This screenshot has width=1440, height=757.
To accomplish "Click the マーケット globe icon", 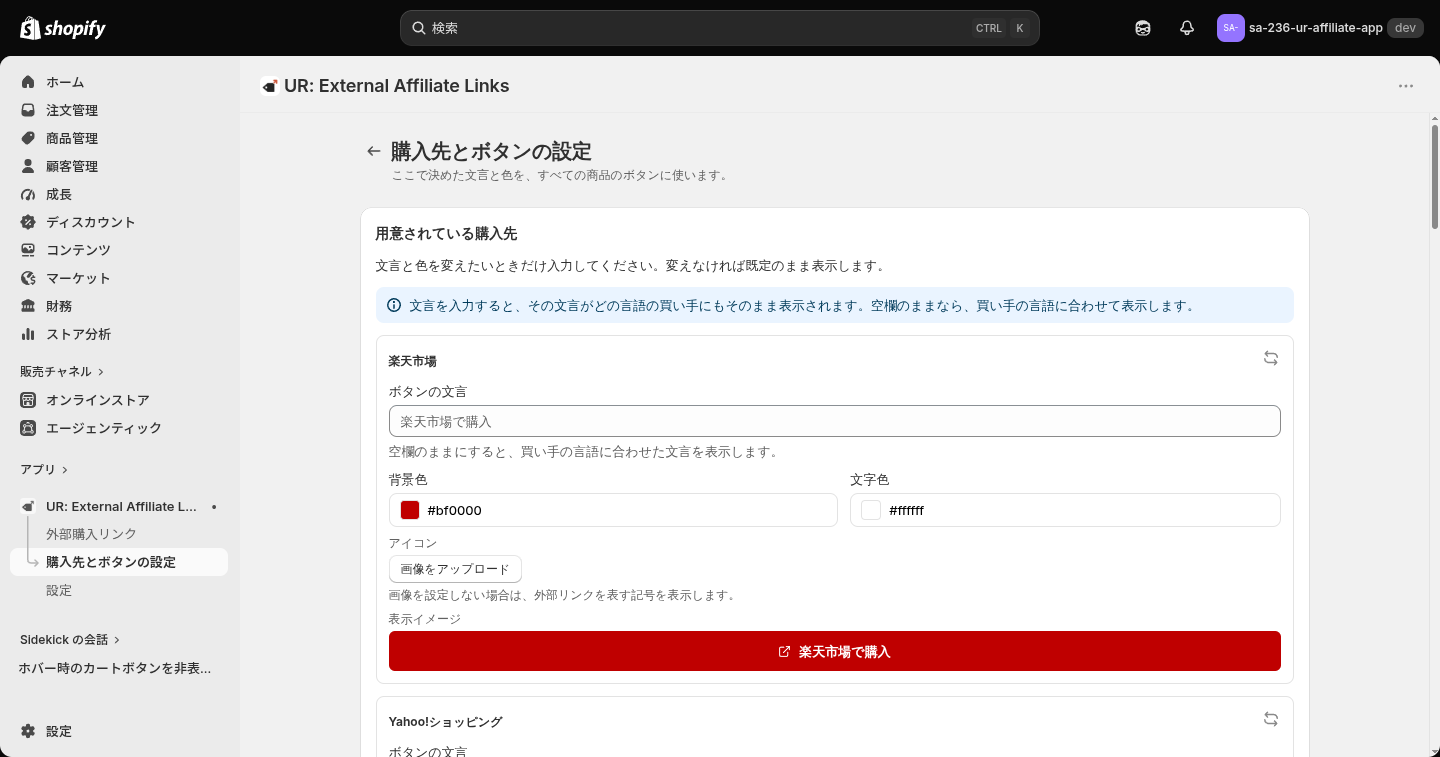I will click(x=28, y=278).
